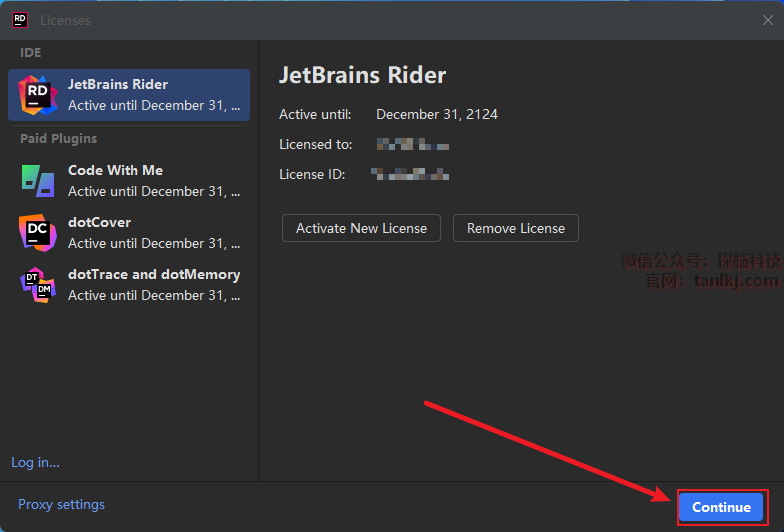
Task: Click the Code With Me plugin icon
Action: tap(38, 180)
